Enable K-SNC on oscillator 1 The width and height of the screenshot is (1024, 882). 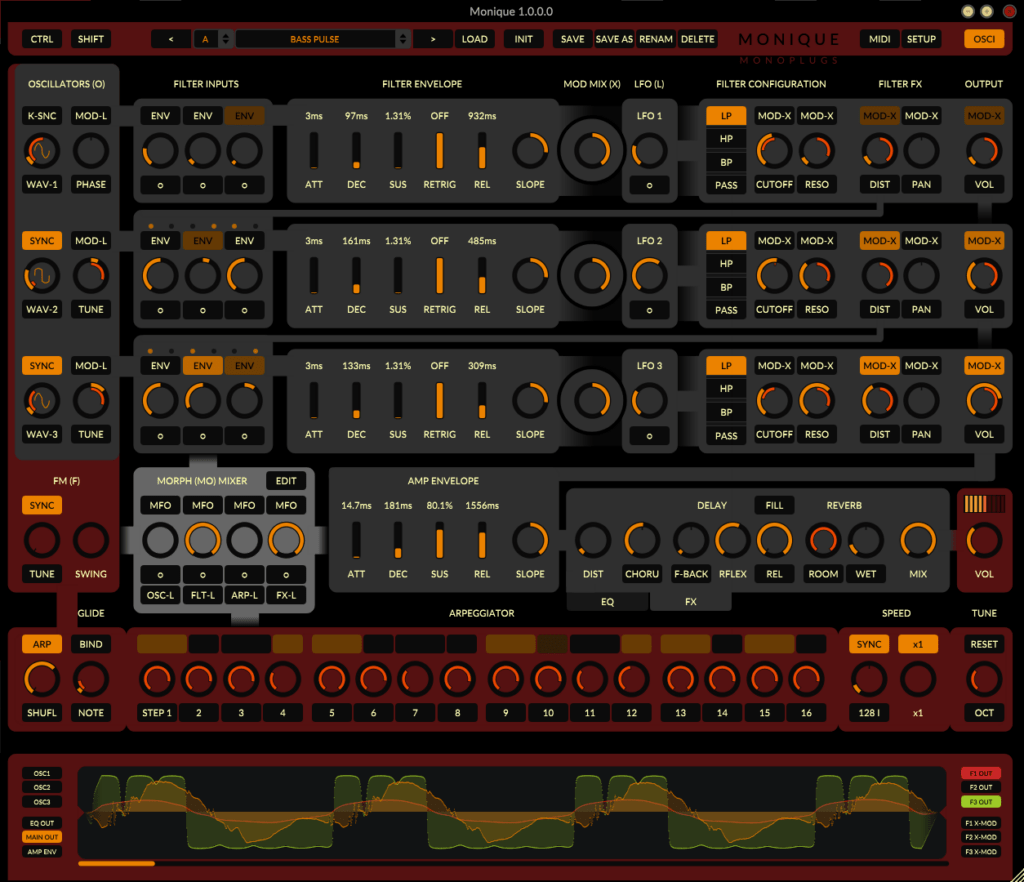tap(40, 115)
